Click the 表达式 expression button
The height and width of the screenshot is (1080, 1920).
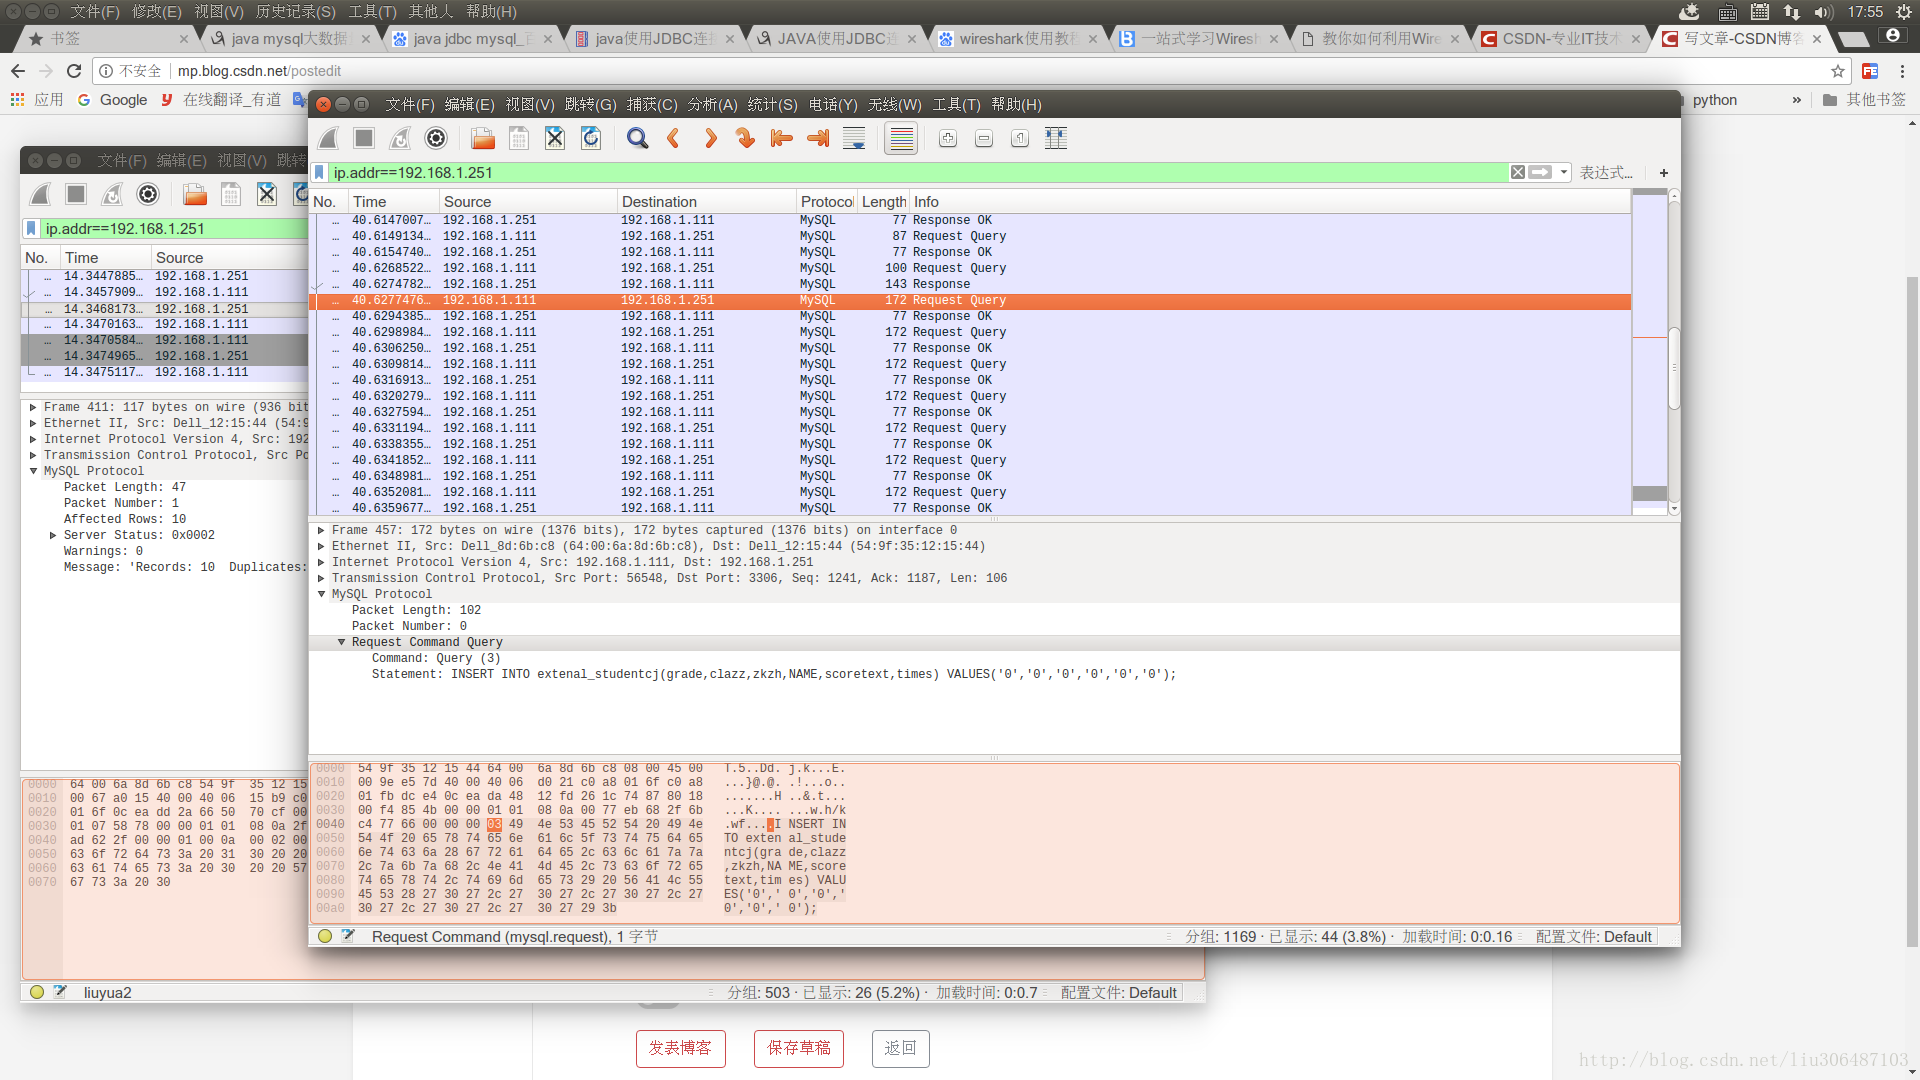[1606, 173]
